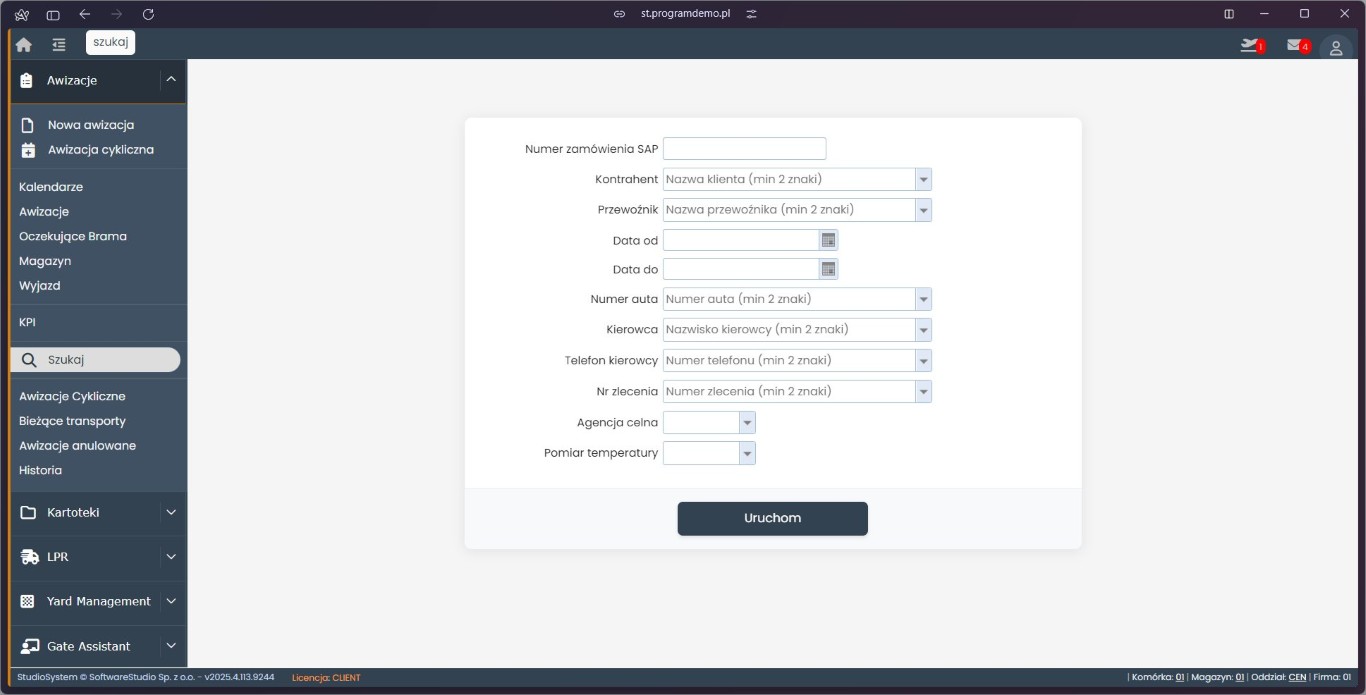Go back in browser history
The width and height of the screenshot is (1366, 695).
click(85, 14)
